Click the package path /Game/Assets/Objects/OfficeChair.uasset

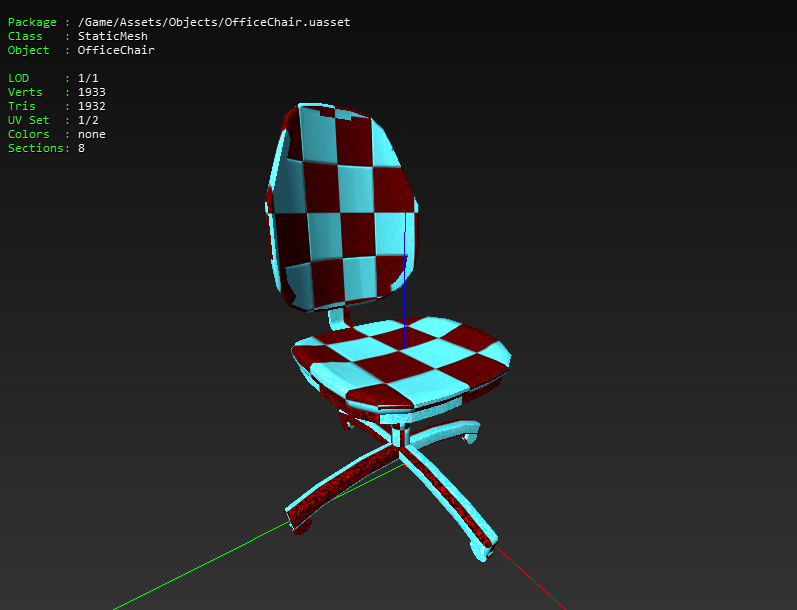point(214,22)
